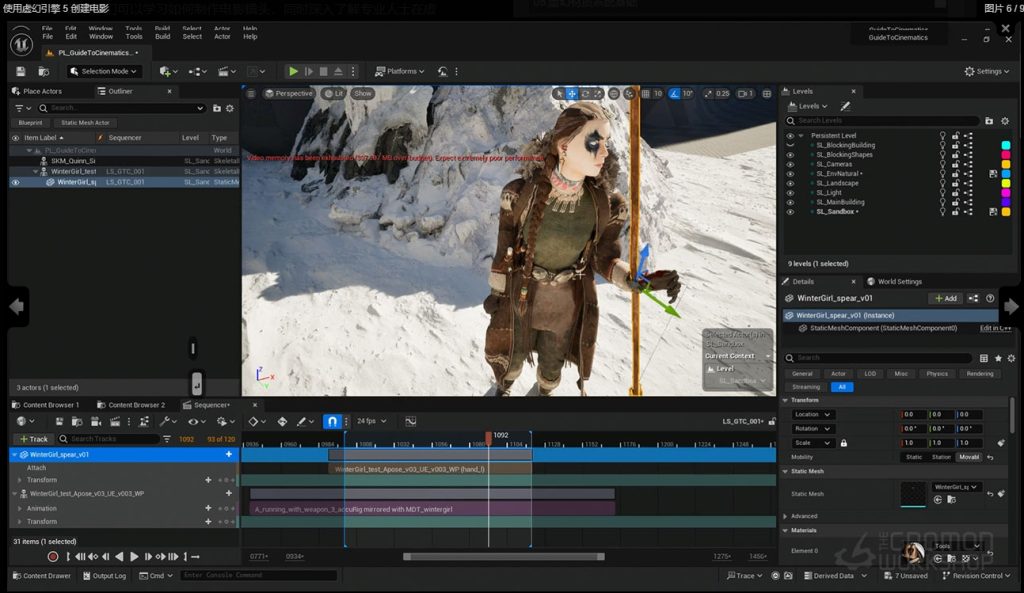Switch to Content Browser 1 tab
Viewport: 1024px width, 593px height.
[45, 405]
